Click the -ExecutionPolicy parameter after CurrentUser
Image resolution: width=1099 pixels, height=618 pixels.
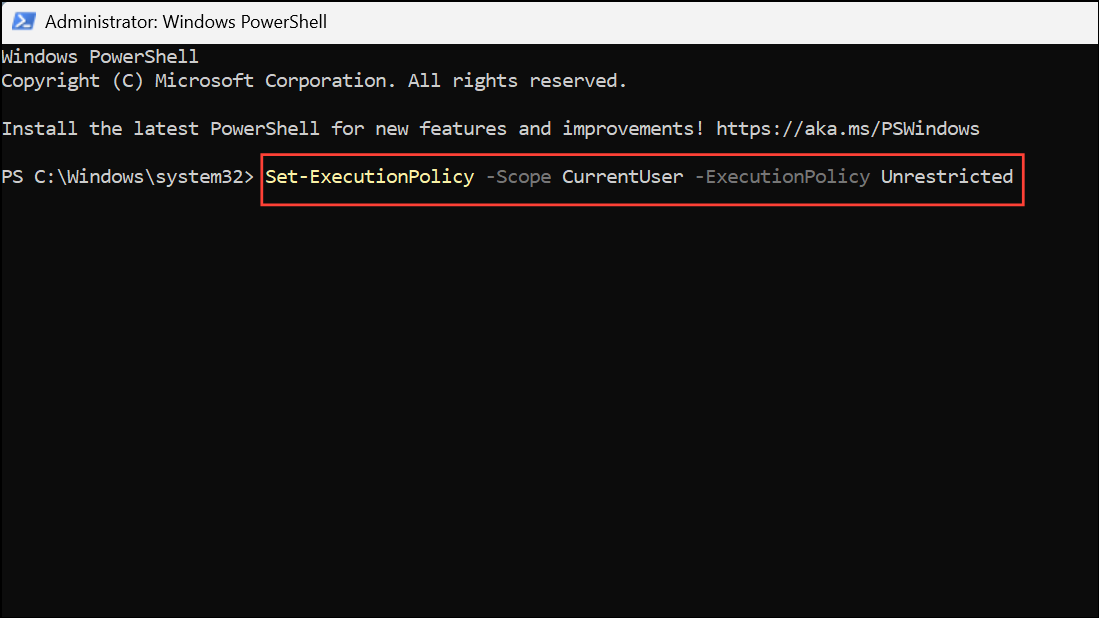(x=782, y=177)
